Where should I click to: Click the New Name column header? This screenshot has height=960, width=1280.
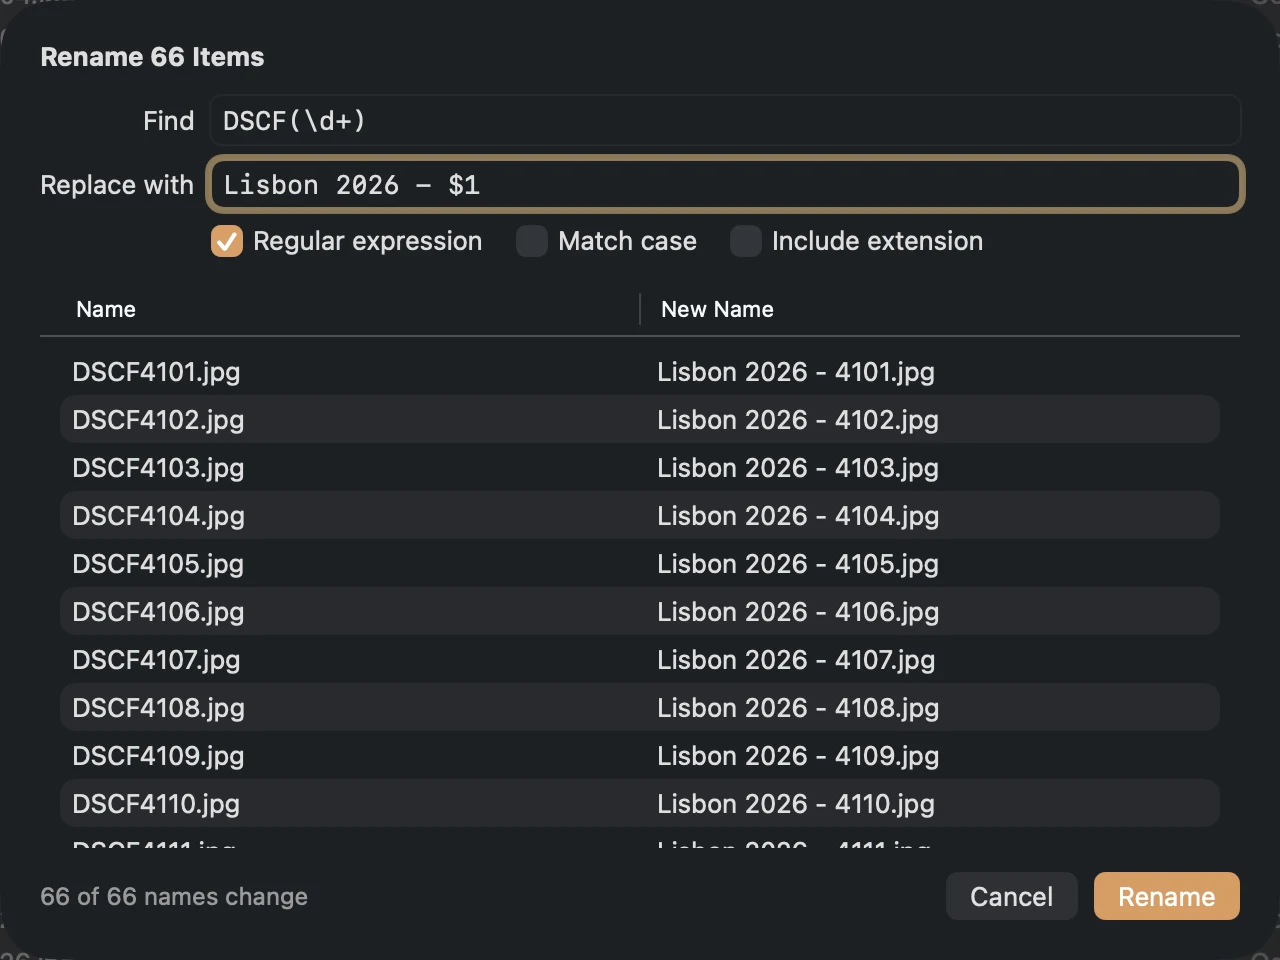(717, 309)
